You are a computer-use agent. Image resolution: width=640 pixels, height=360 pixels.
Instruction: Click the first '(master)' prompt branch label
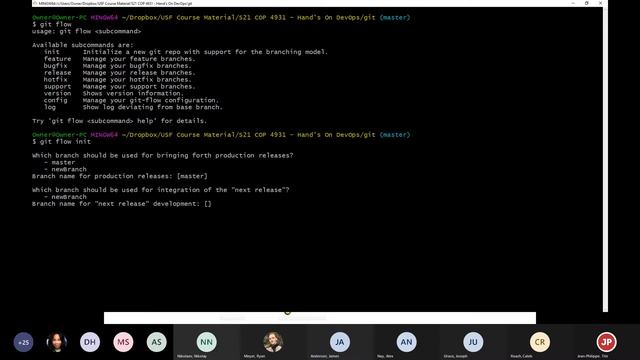(395, 18)
